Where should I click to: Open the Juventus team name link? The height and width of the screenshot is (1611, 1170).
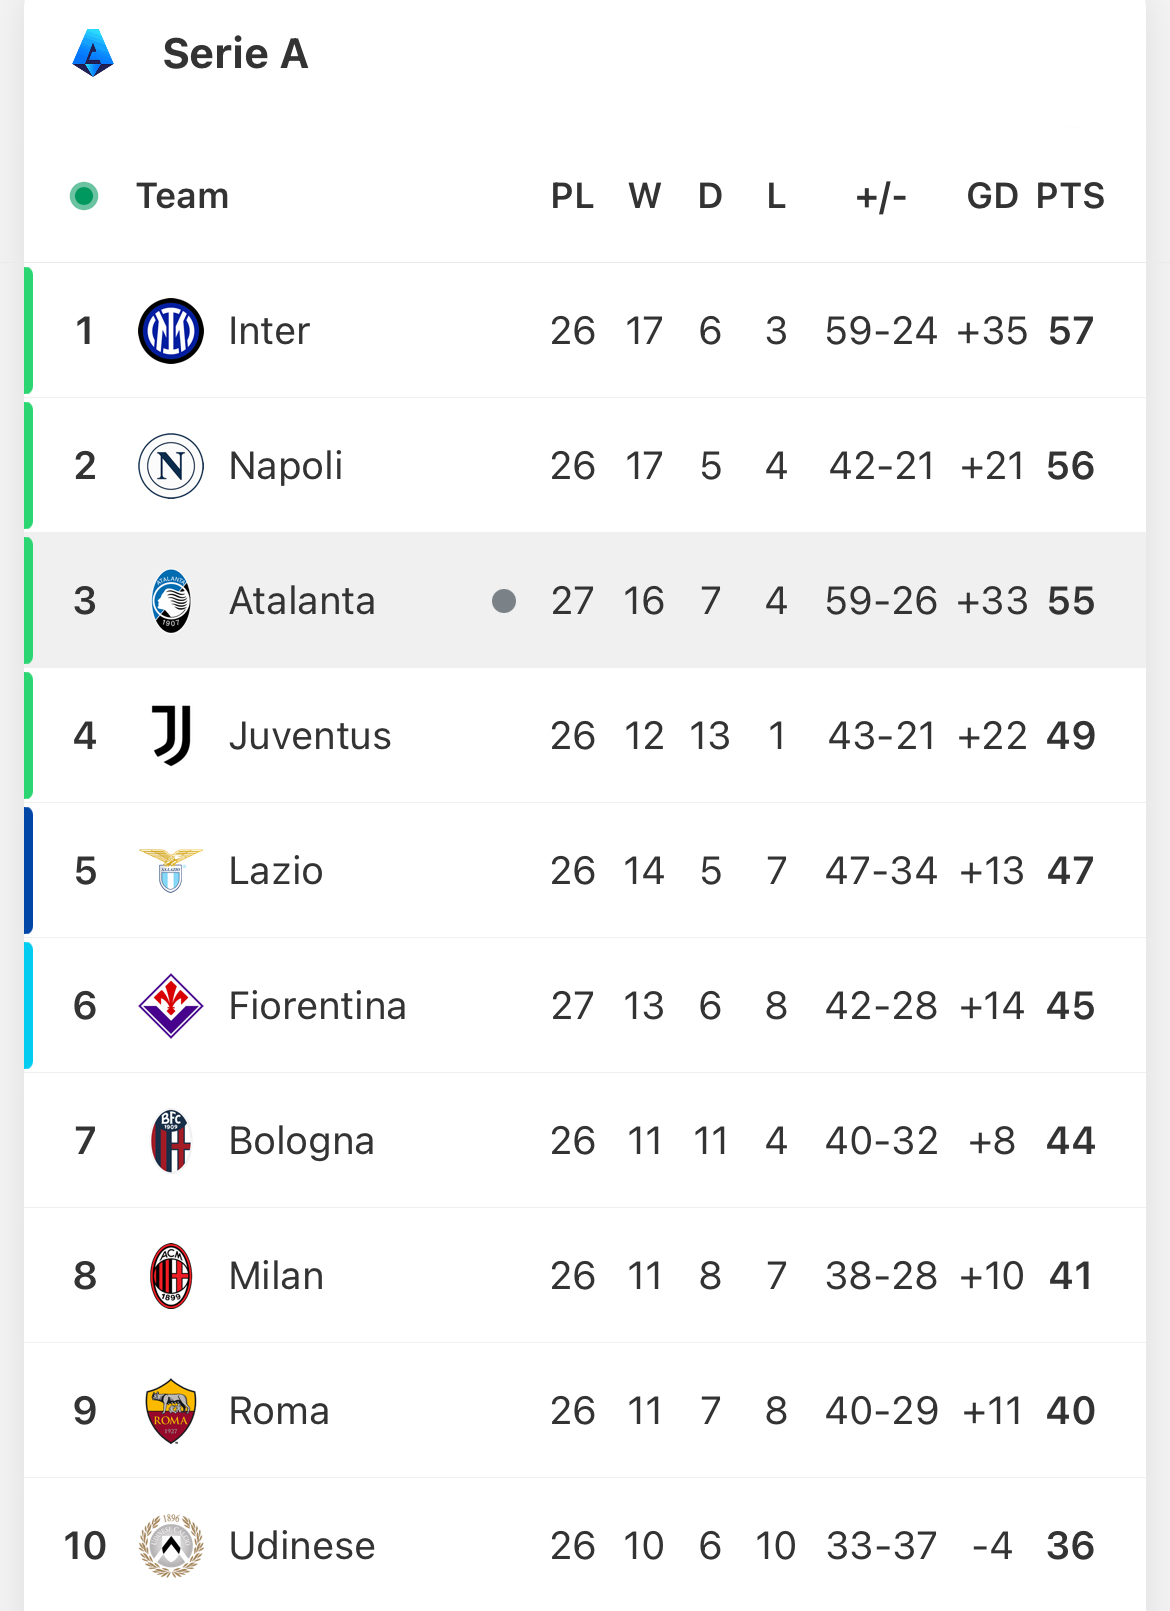(x=310, y=736)
